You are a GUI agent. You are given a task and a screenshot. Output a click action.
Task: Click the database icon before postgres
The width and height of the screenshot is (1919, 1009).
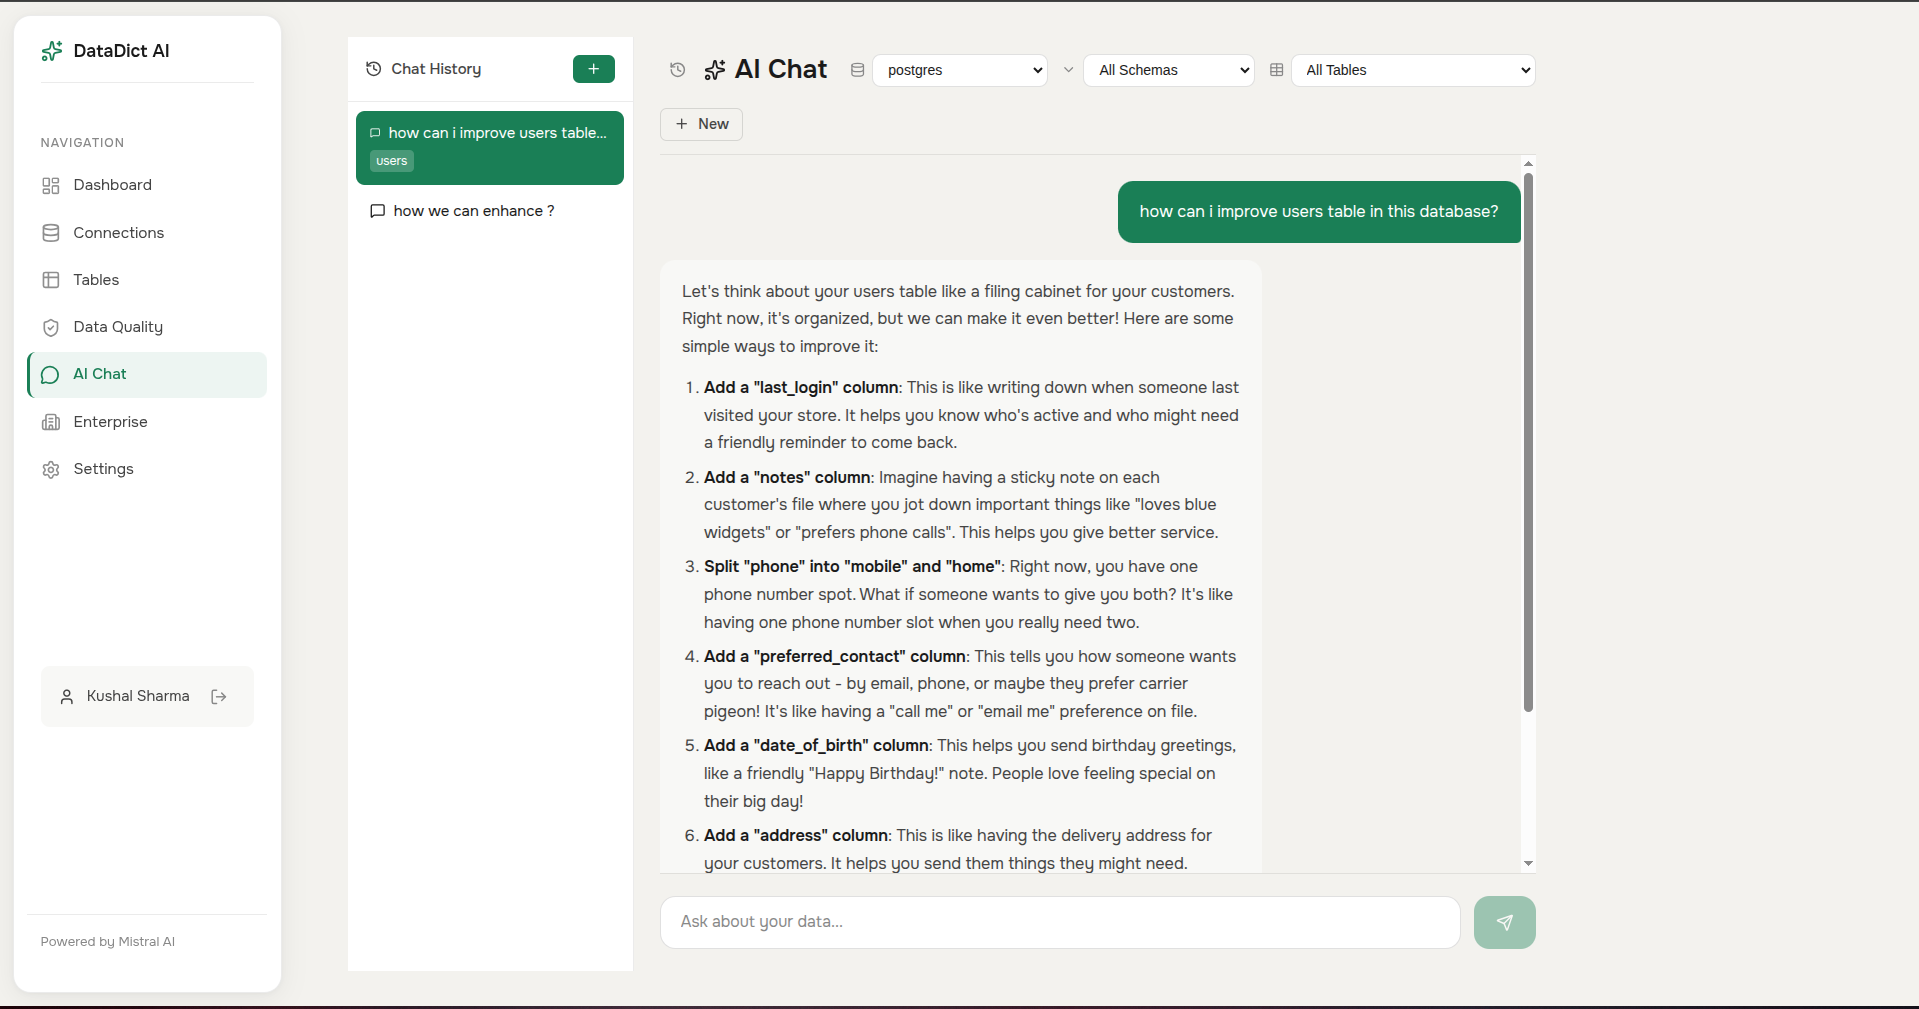click(857, 70)
